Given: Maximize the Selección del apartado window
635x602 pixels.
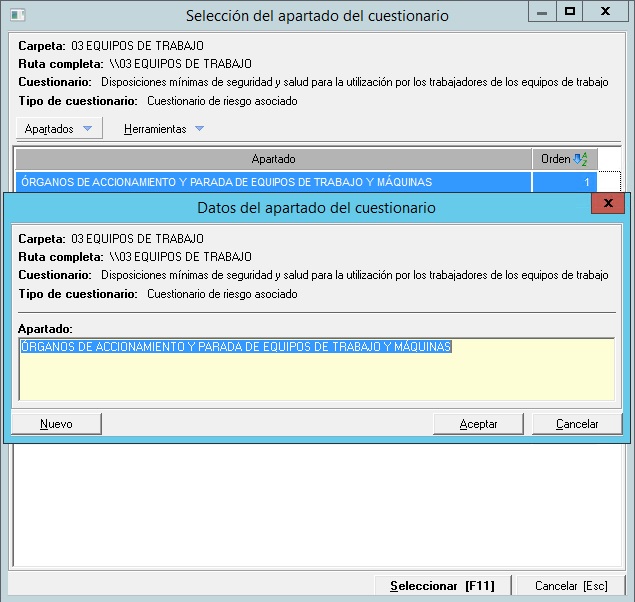Looking at the screenshot, I should pyautogui.click(x=570, y=12).
